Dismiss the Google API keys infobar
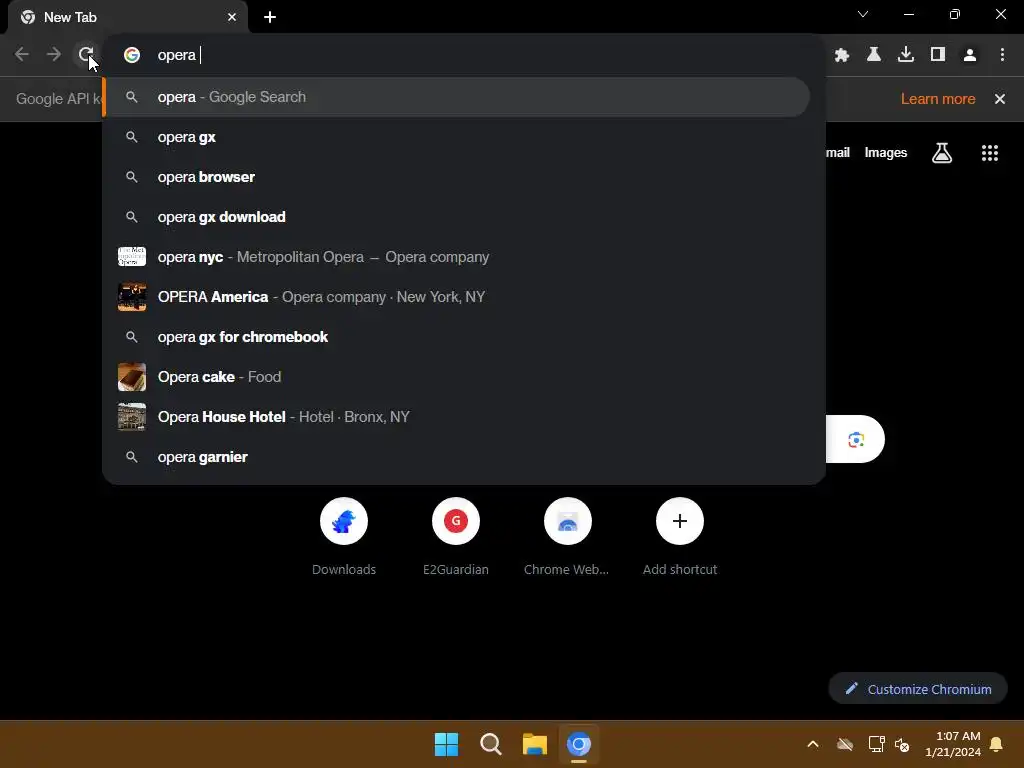Image resolution: width=1024 pixels, height=768 pixels. tap(1000, 99)
